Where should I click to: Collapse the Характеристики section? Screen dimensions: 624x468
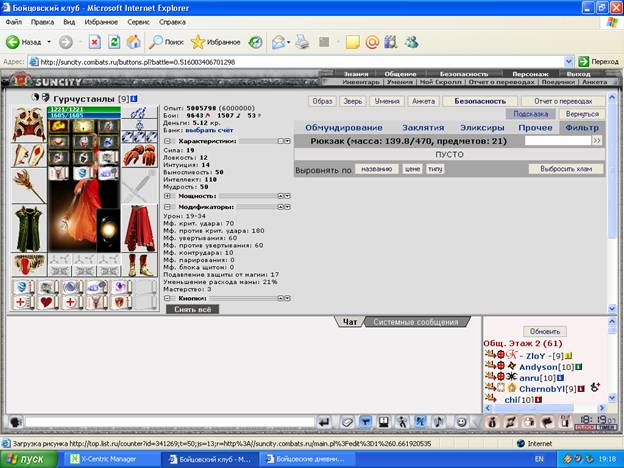(168, 141)
